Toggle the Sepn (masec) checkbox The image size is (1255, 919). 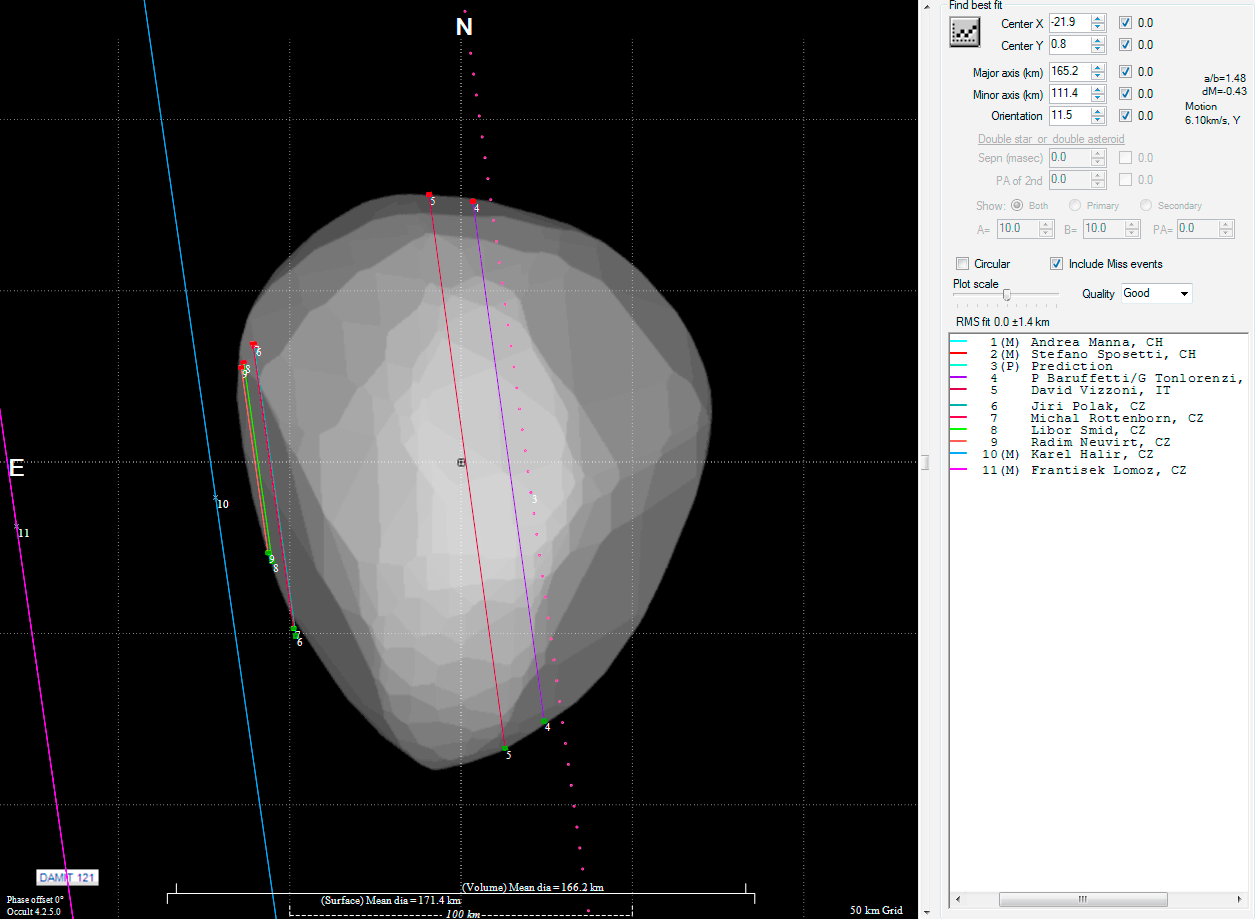tap(1126, 158)
